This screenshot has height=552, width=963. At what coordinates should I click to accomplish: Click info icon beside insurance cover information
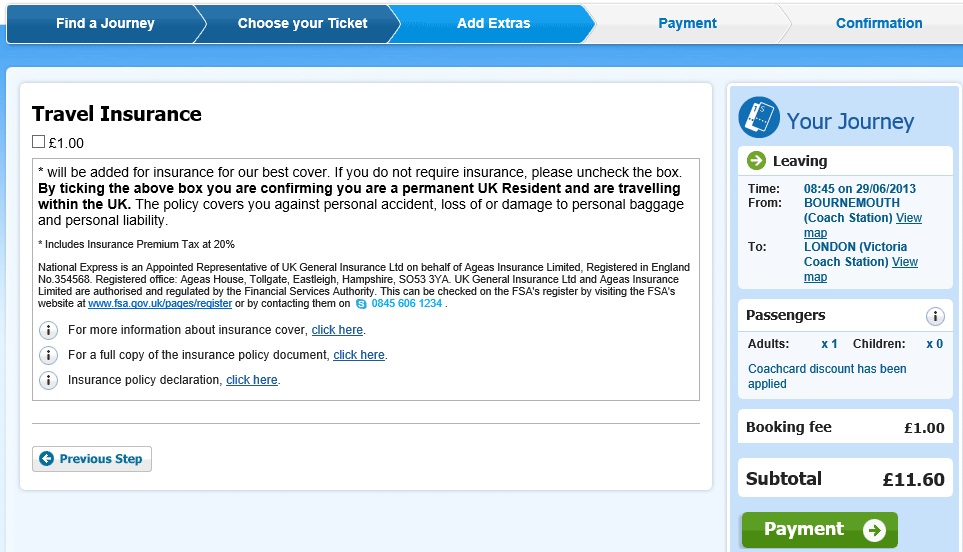(47, 330)
